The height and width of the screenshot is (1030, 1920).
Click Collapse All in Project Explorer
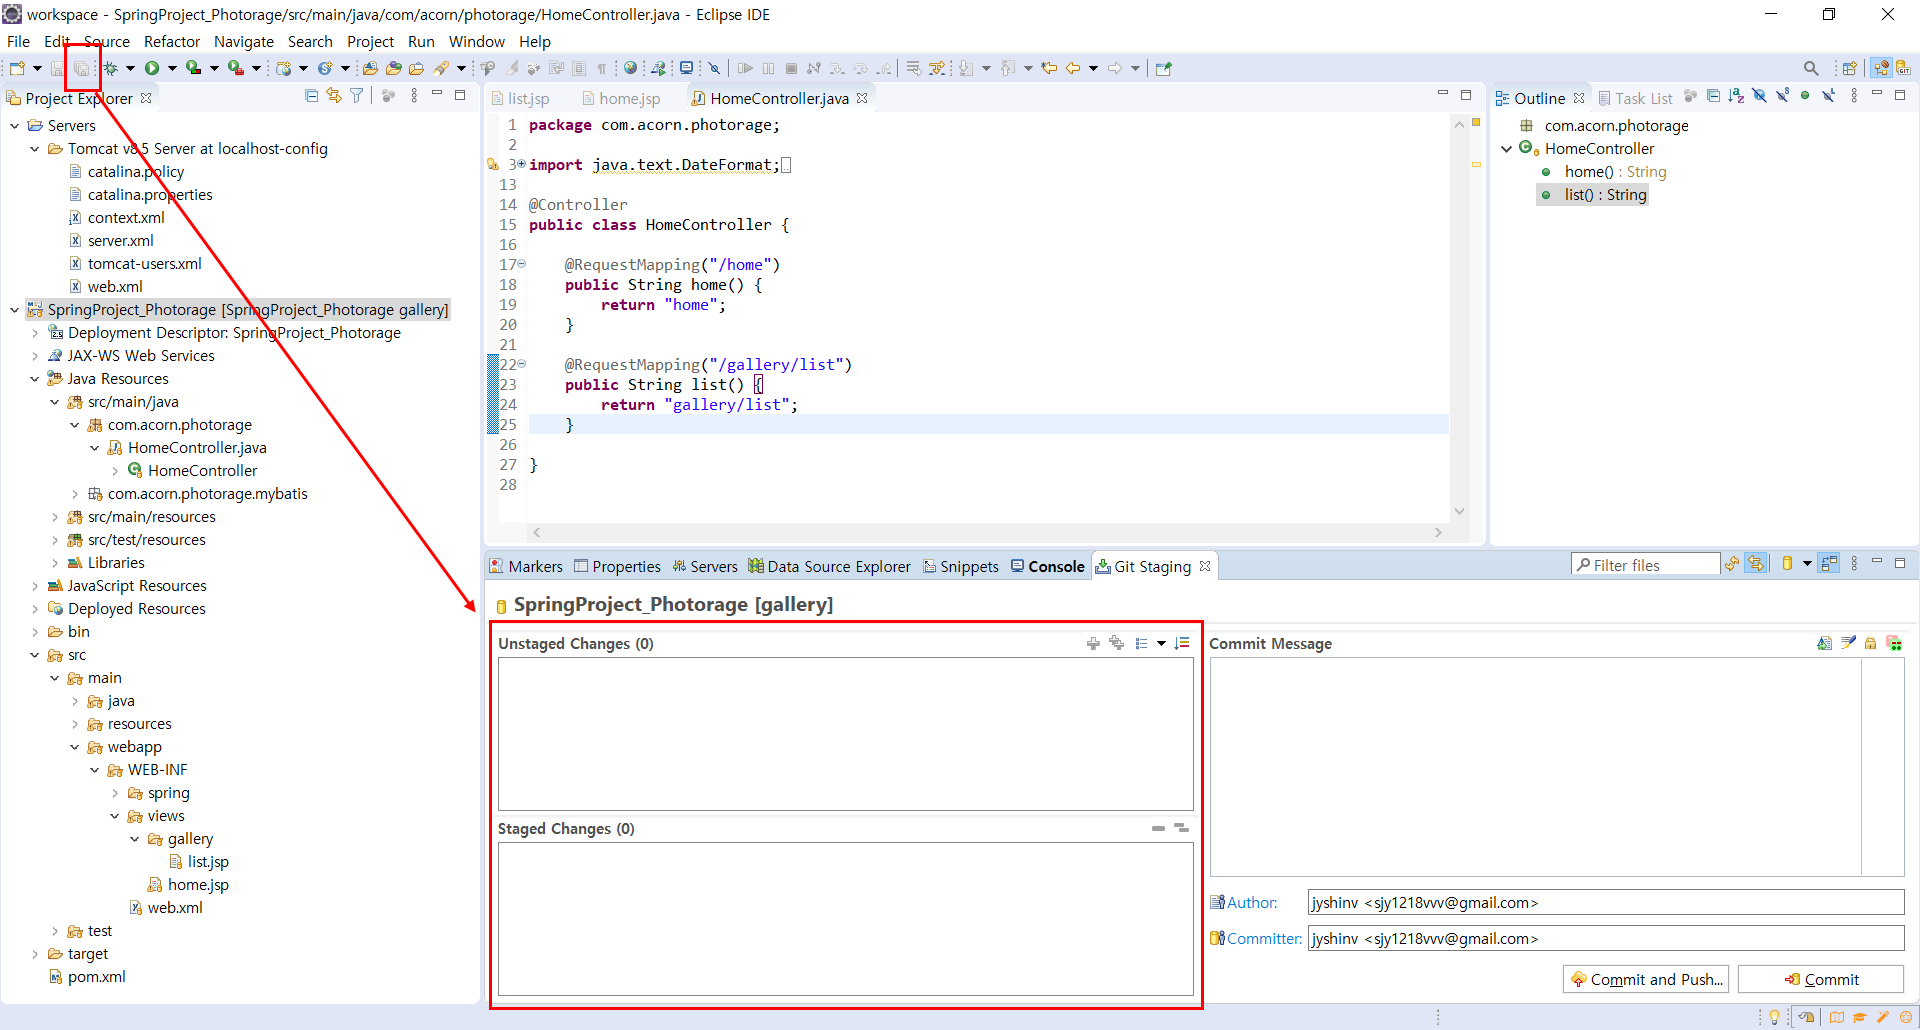pos(311,96)
